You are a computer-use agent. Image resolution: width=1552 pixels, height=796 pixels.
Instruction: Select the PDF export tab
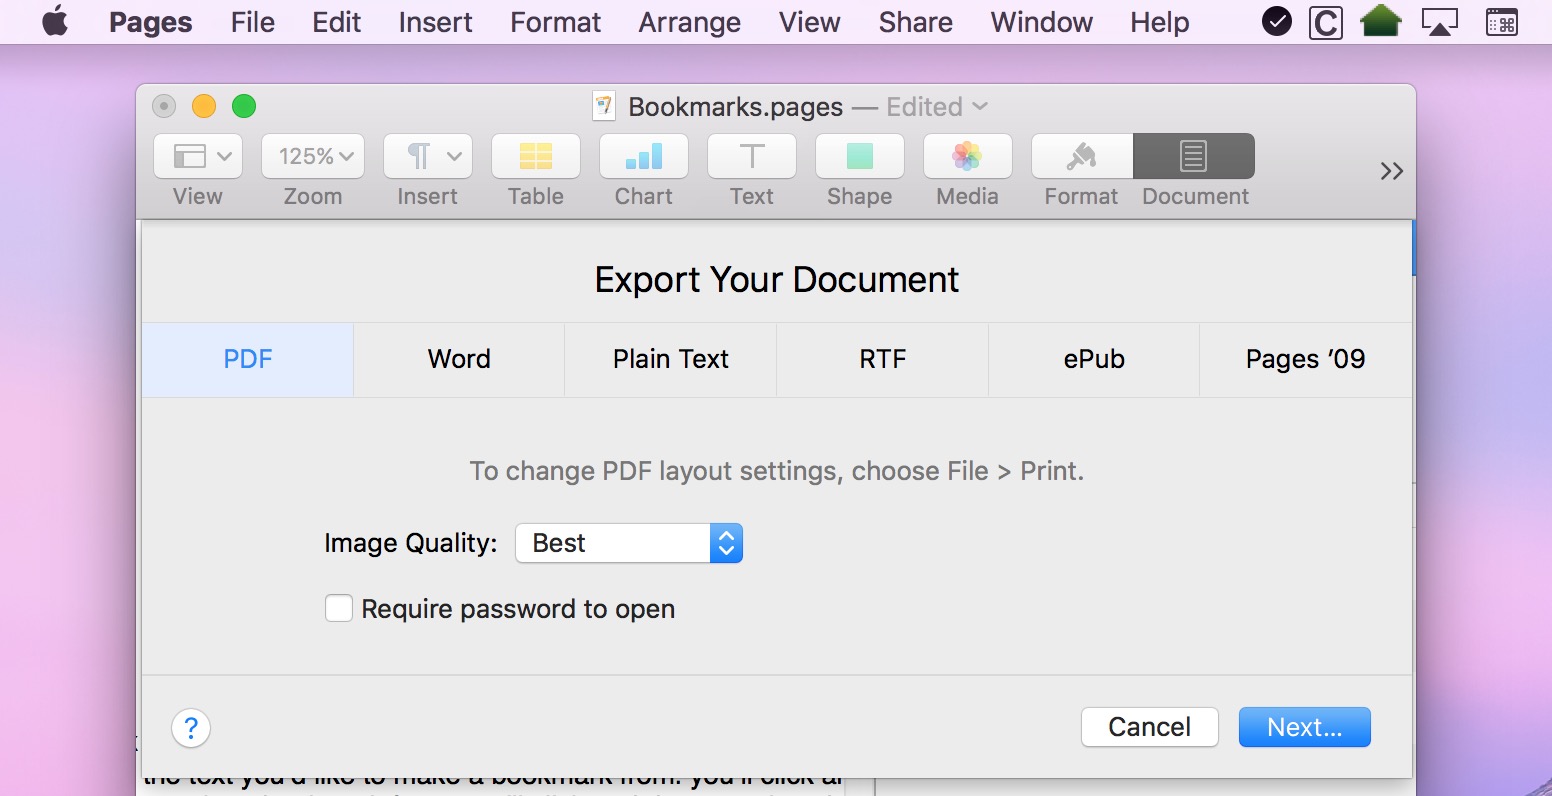pyautogui.click(x=248, y=360)
